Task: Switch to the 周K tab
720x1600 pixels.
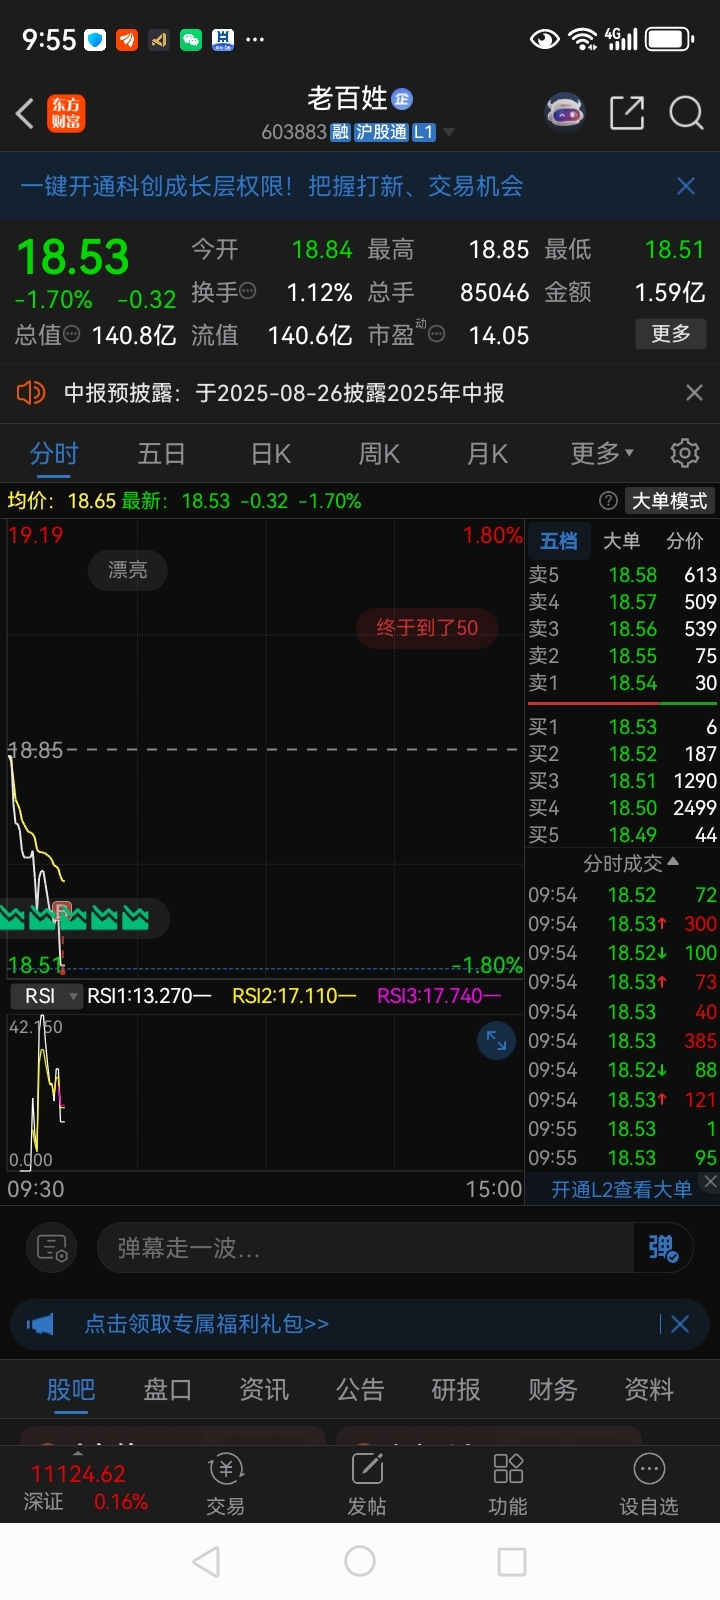Action: point(379,454)
